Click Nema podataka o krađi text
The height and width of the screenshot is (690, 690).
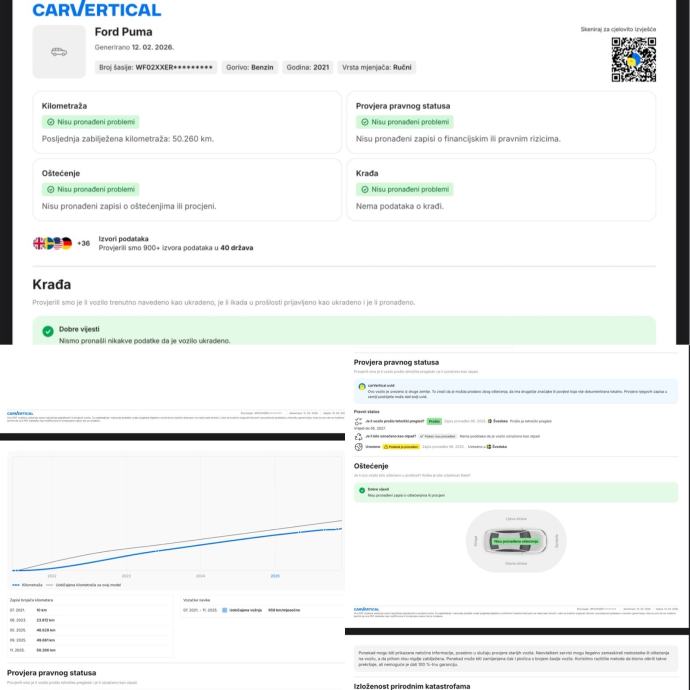click(400, 206)
